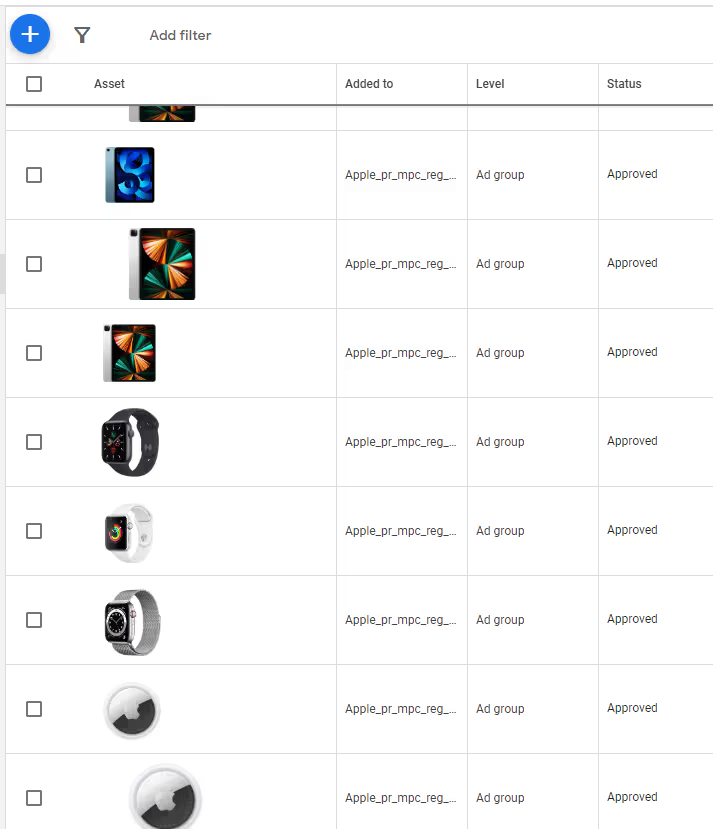
Task: Click the white Apple Watch image
Action: (x=129, y=533)
